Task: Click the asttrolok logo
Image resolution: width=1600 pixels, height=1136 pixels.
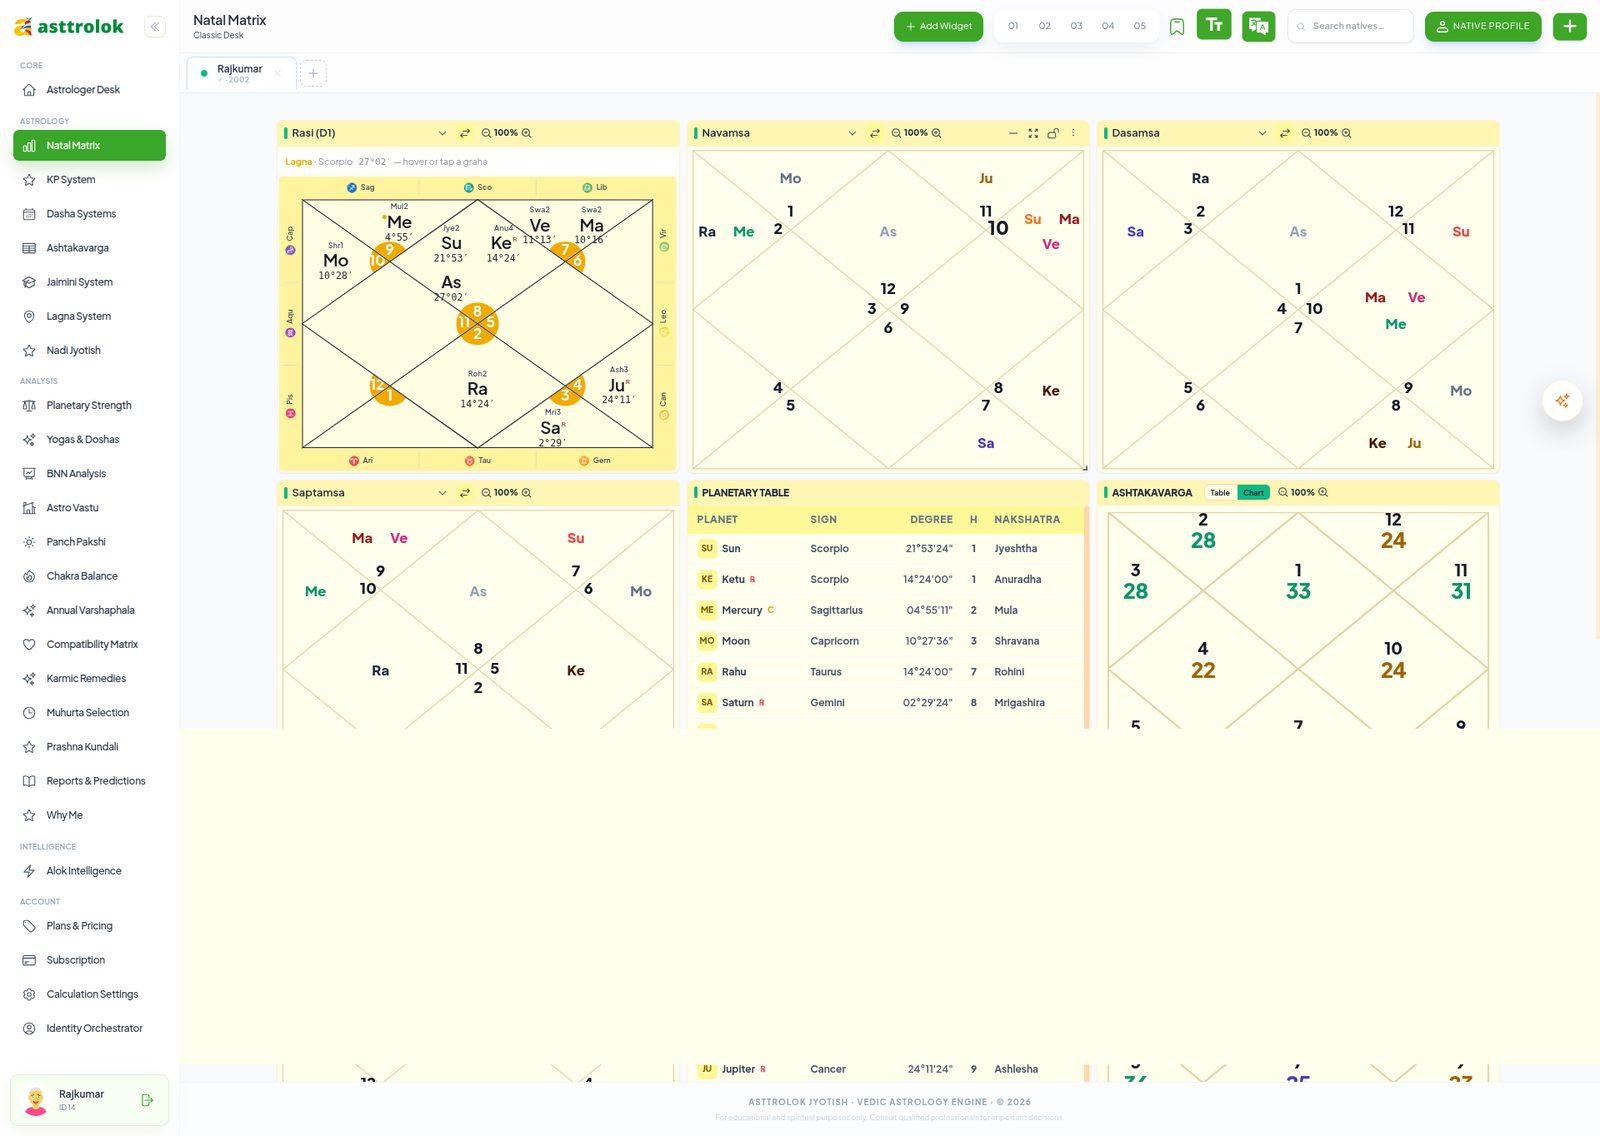Action: (69, 27)
